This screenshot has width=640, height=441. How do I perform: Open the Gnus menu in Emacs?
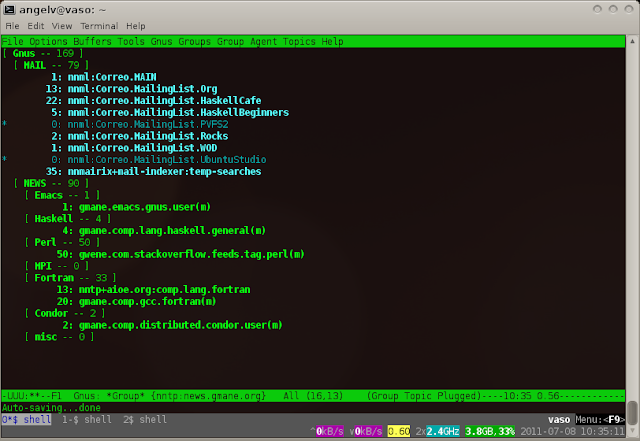pos(161,42)
